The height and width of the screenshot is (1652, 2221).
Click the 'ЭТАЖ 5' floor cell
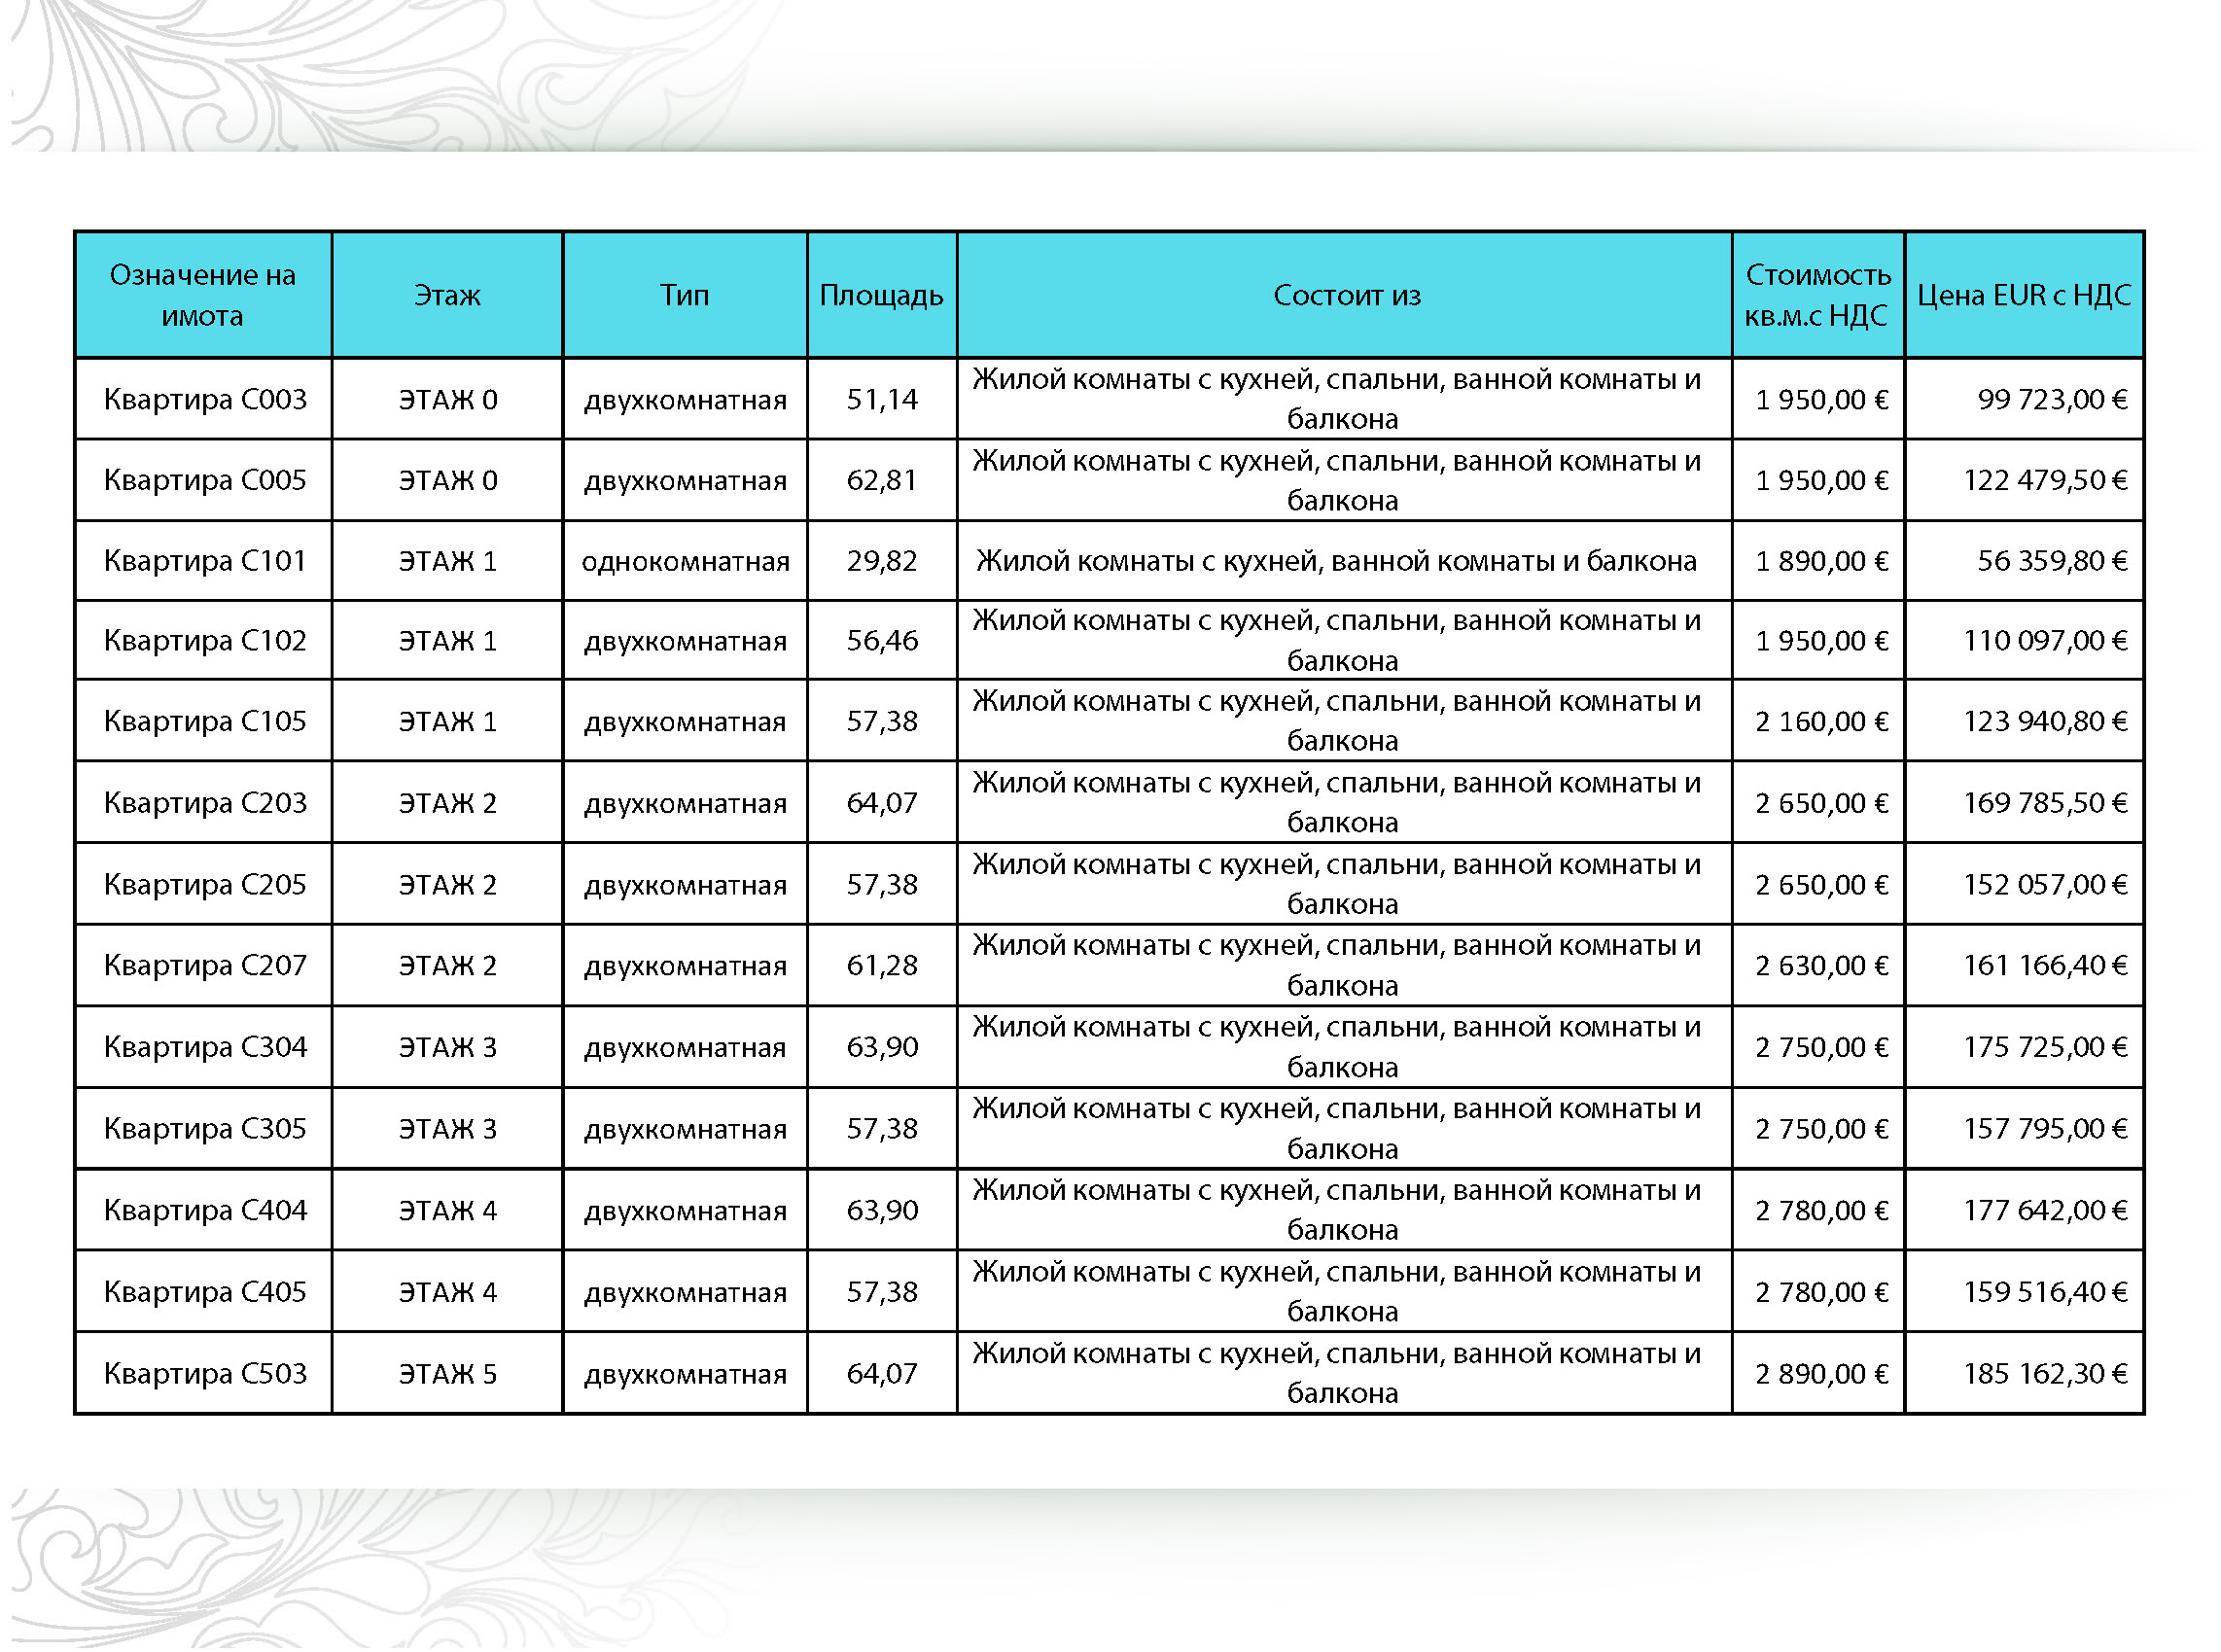click(447, 1374)
